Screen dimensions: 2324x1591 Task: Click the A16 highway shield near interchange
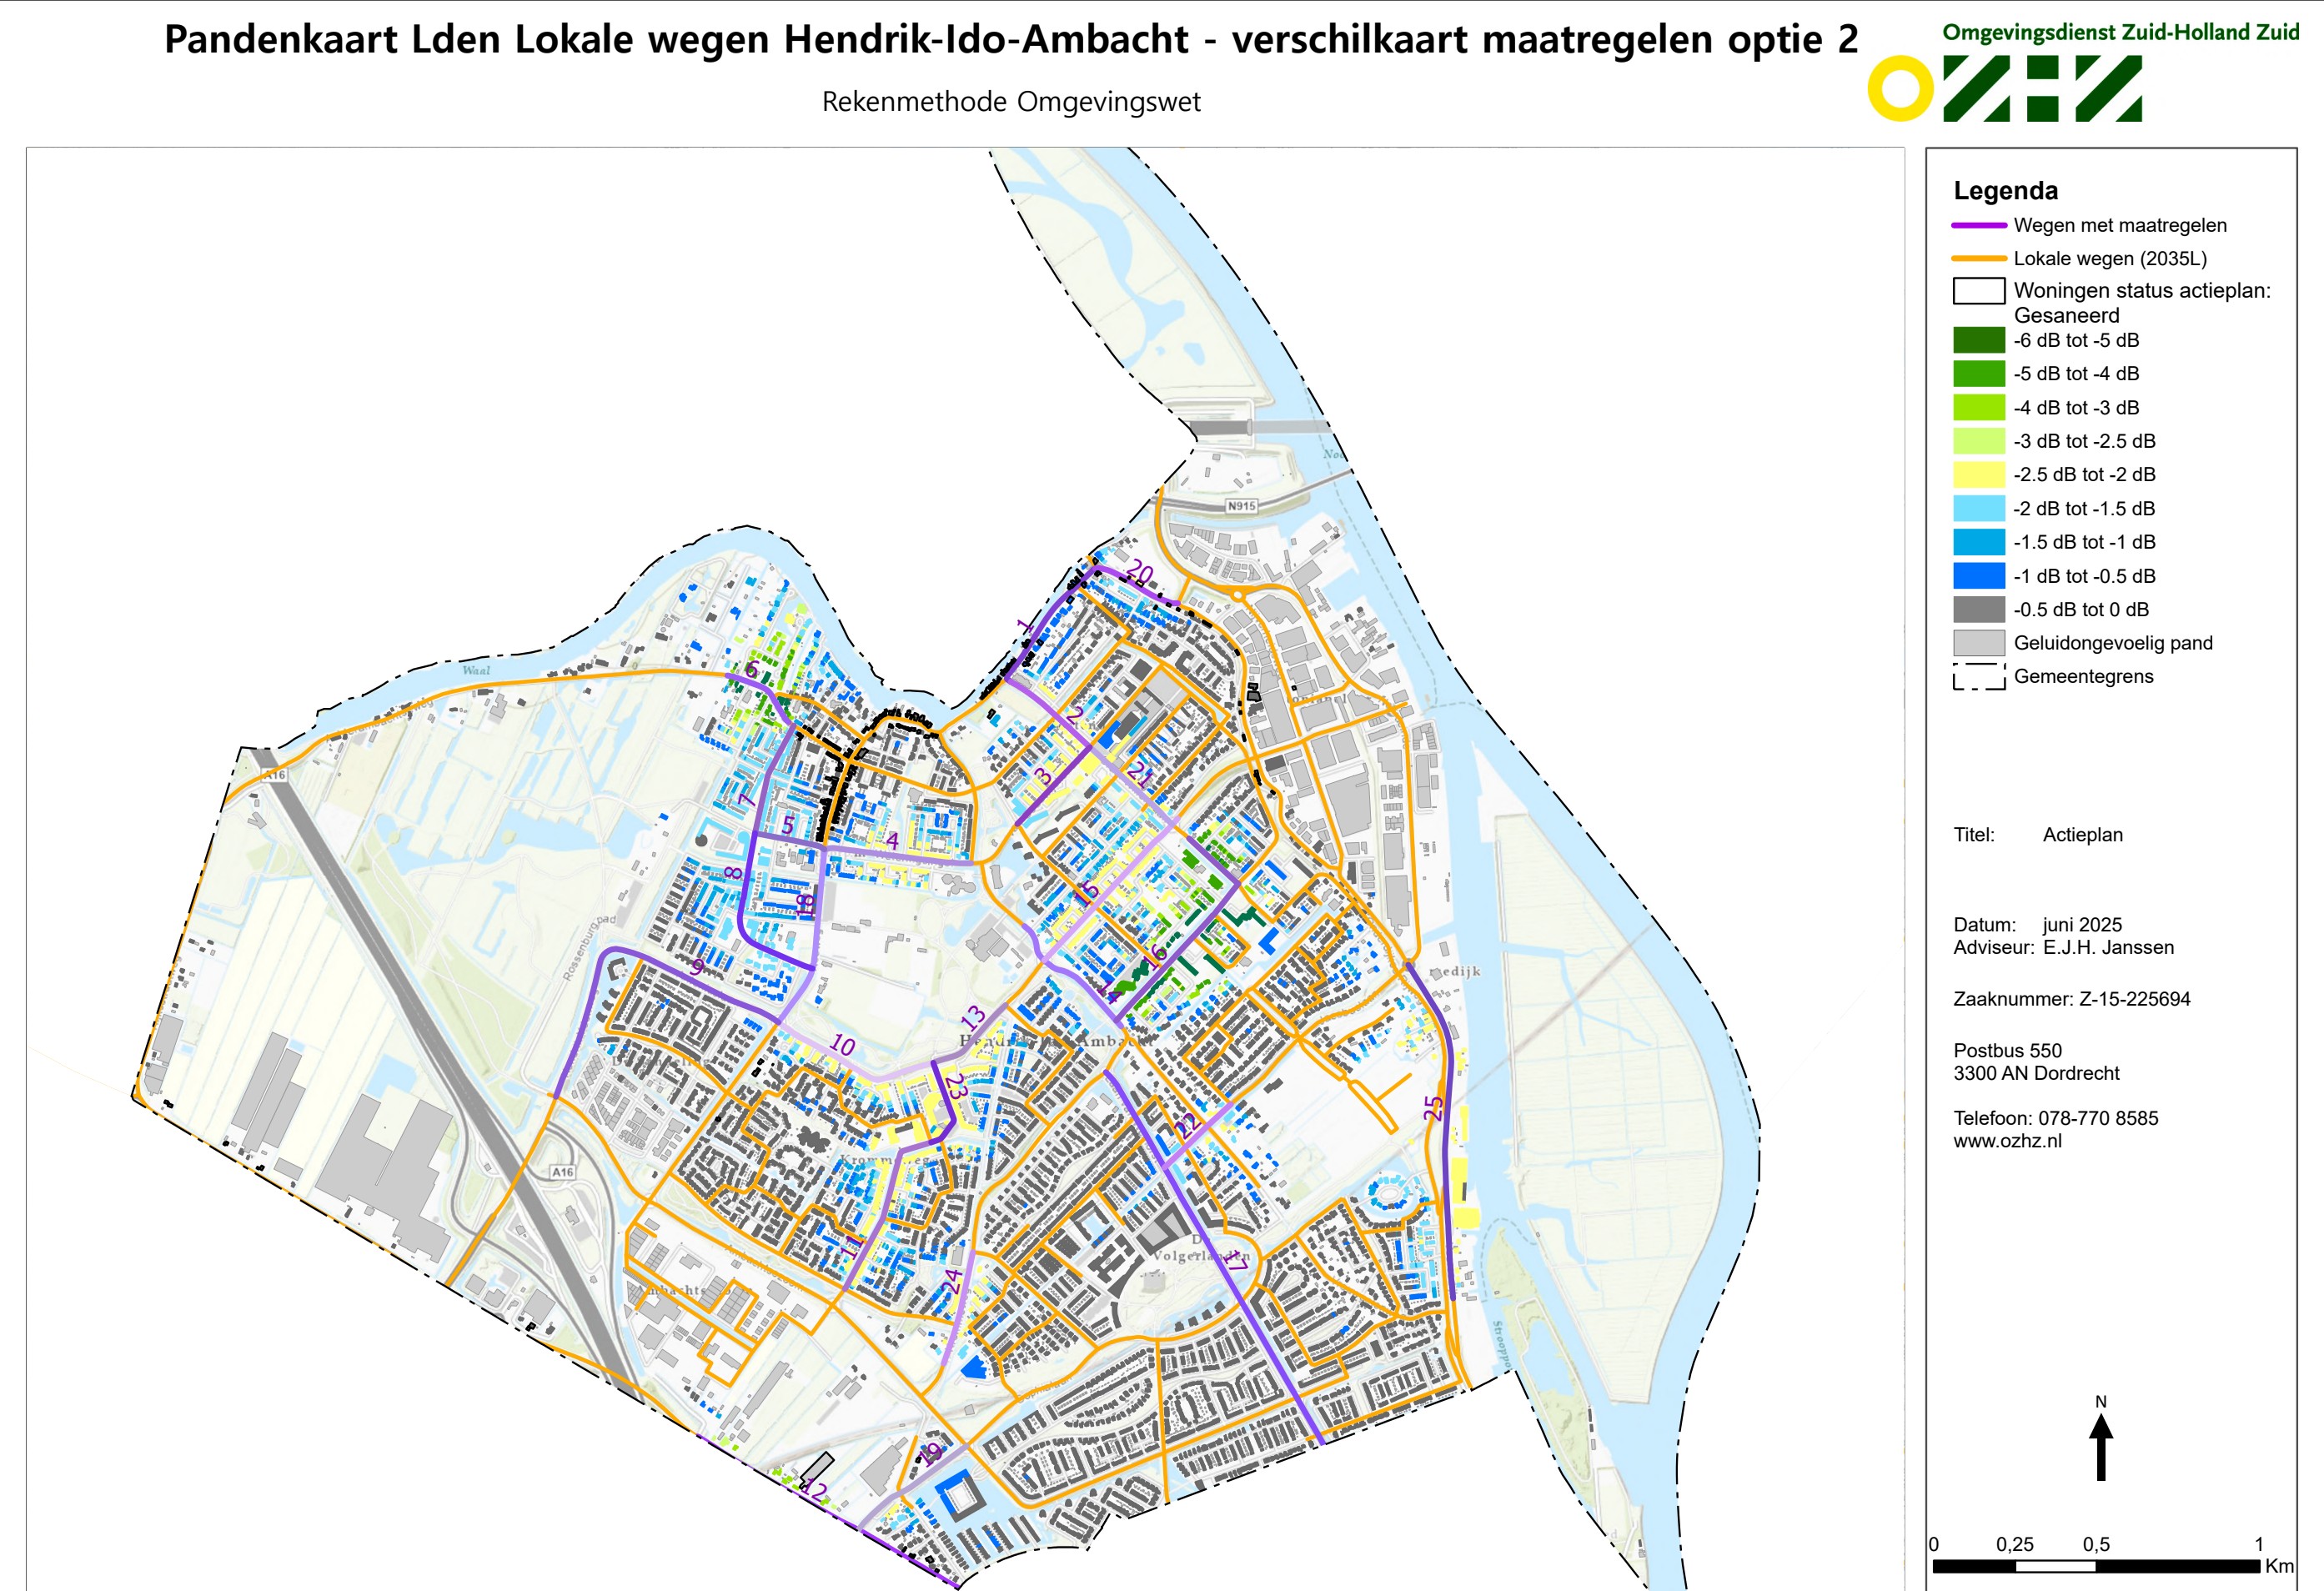(563, 1172)
